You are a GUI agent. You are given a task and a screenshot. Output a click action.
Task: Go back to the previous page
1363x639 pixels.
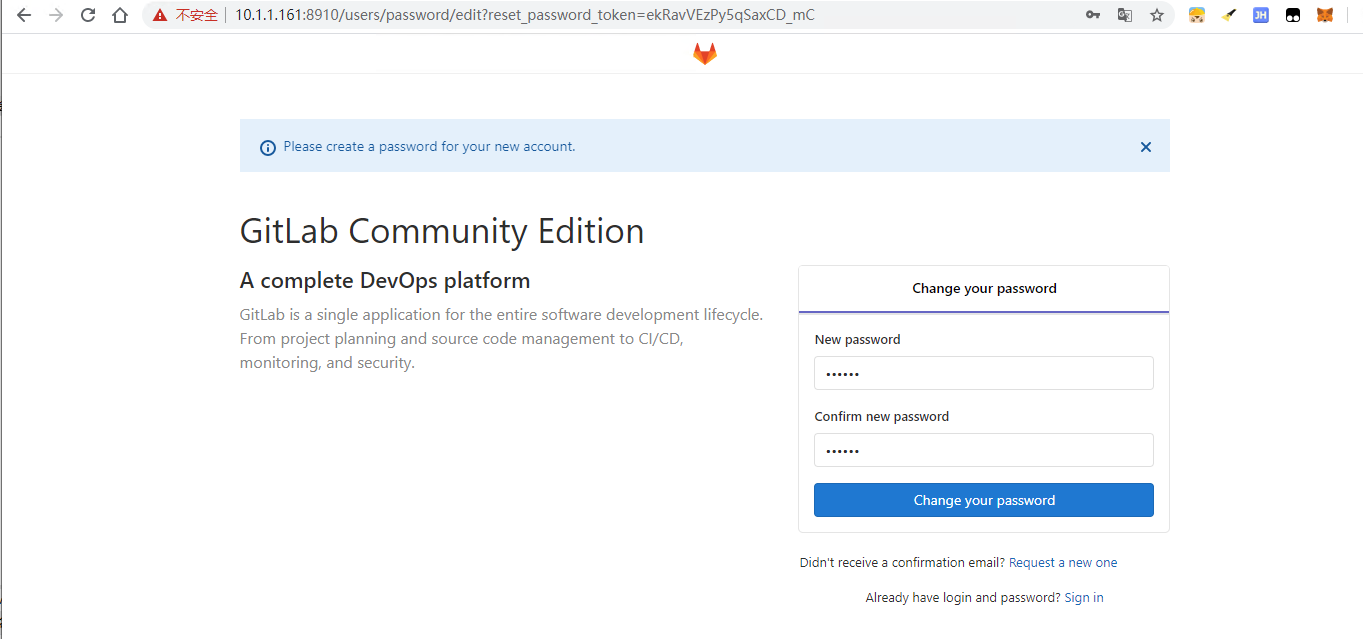[x=24, y=15]
